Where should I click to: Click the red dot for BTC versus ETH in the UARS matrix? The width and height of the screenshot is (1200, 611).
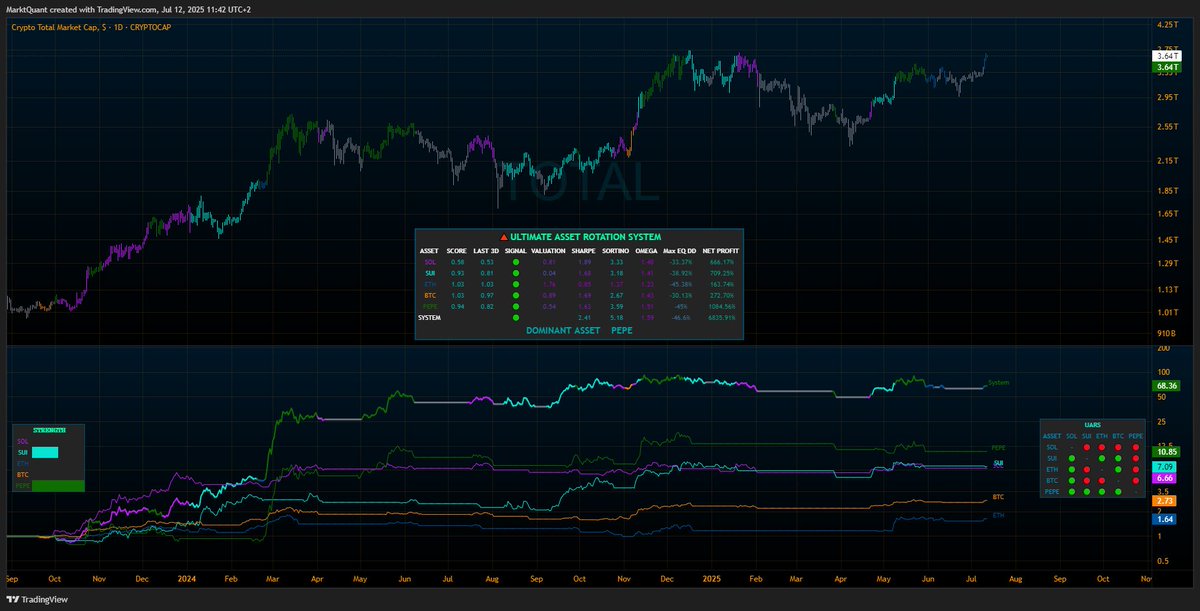pyautogui.click(x=1102, y=481)
